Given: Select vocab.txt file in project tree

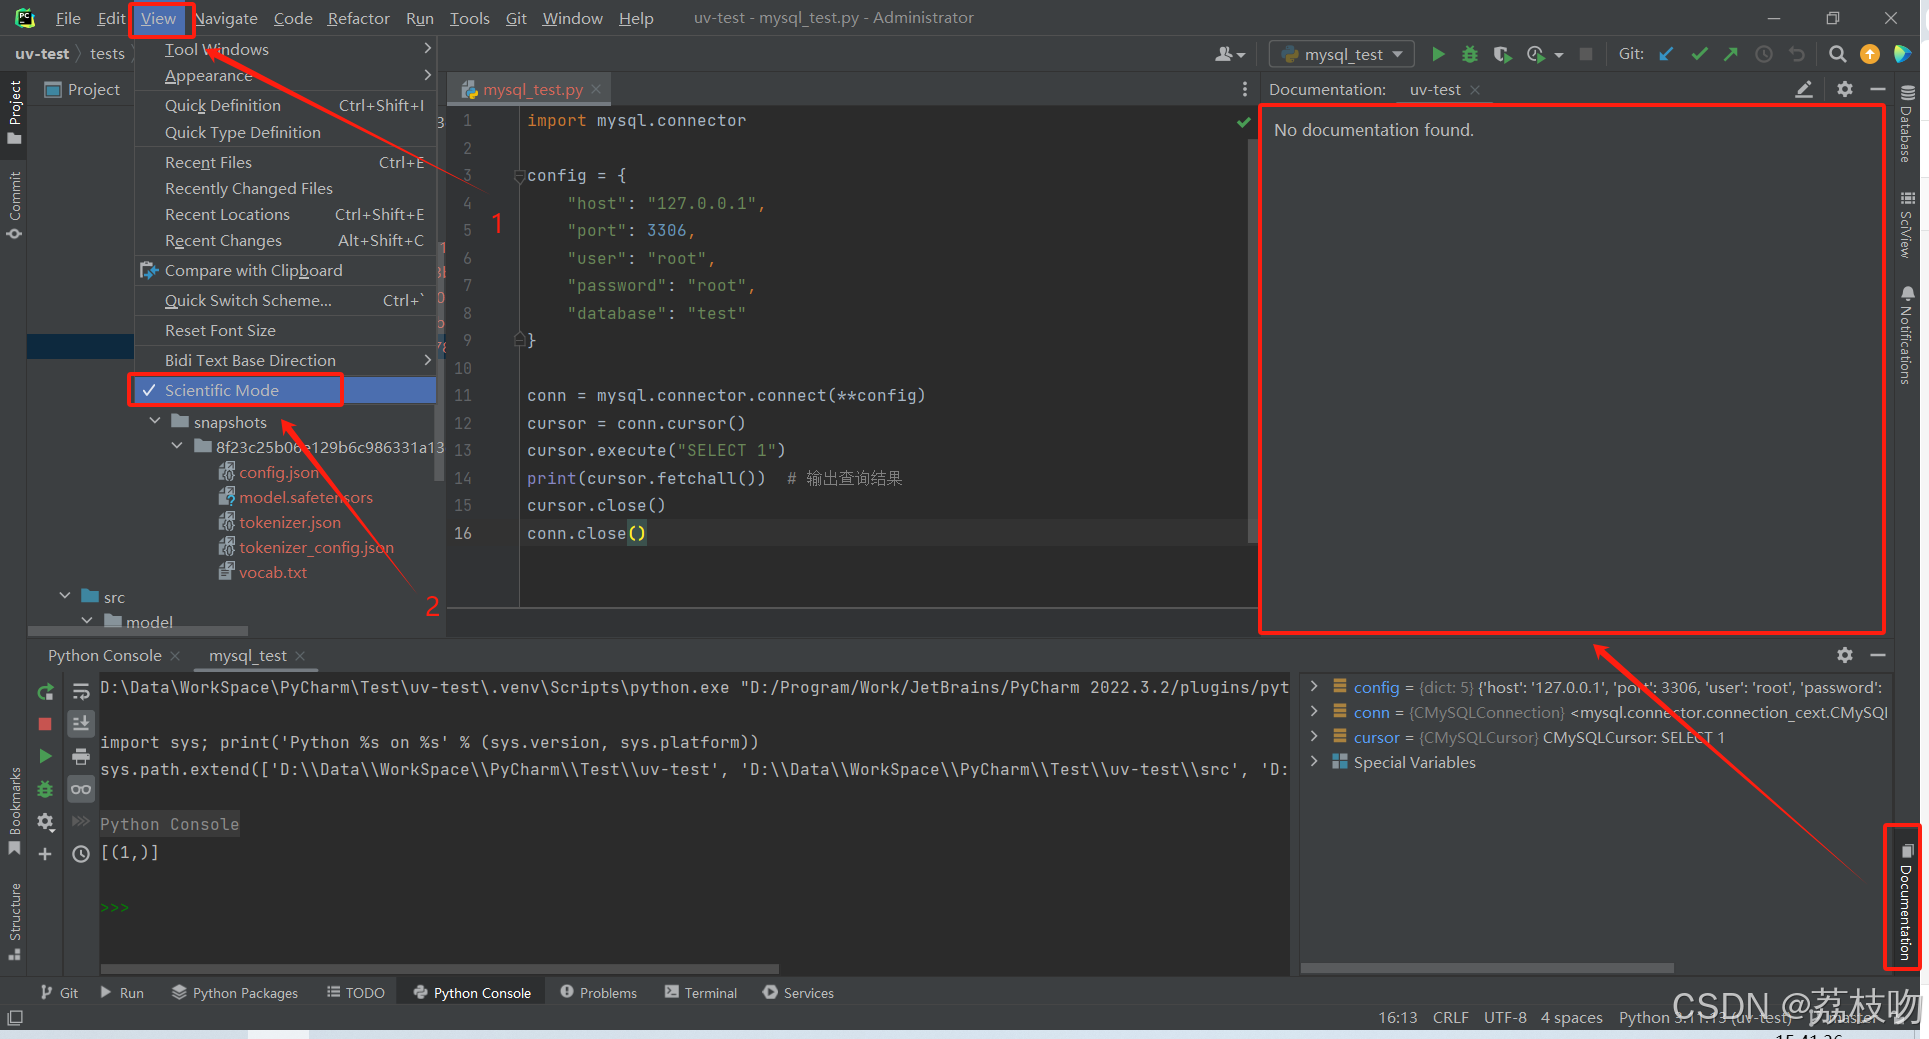Looking at the screenshot, I should 273,572.
